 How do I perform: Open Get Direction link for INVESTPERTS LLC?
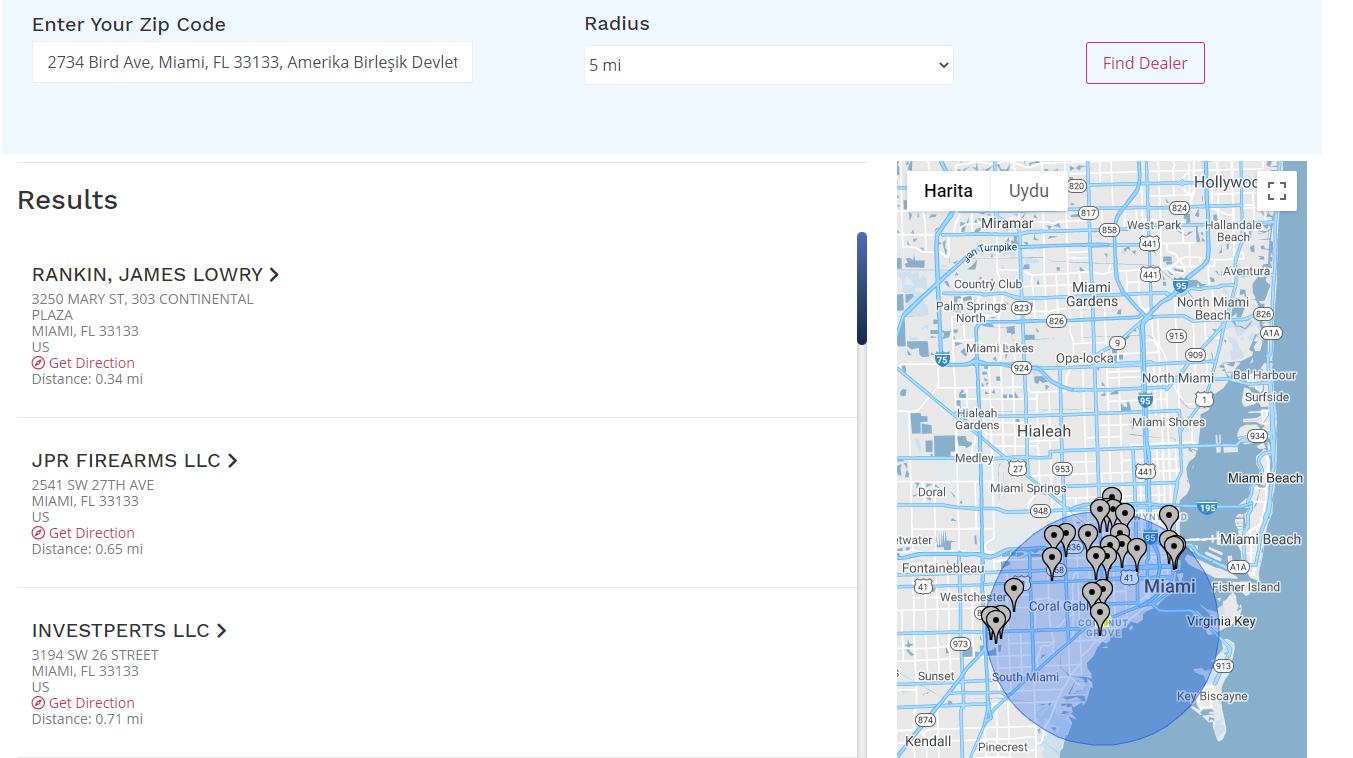pos(91,703)
